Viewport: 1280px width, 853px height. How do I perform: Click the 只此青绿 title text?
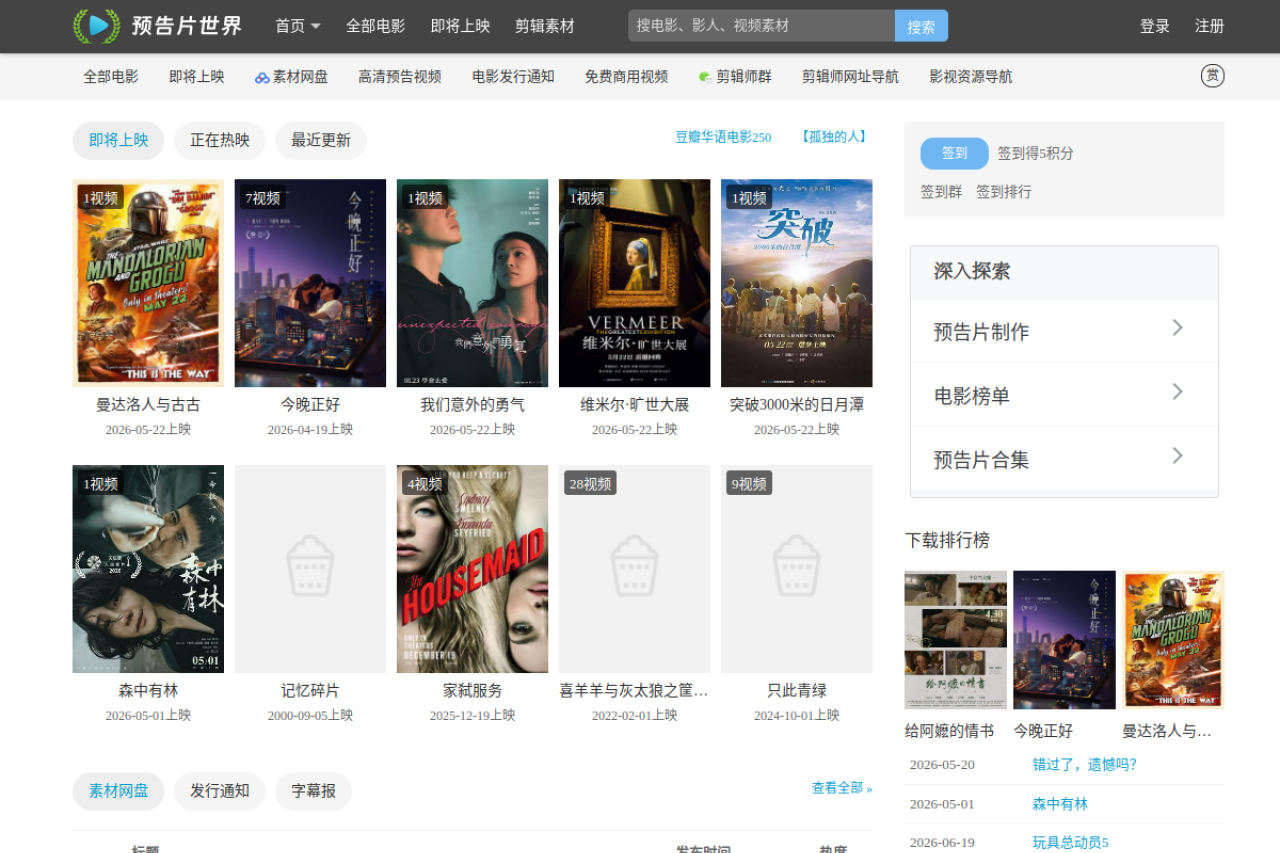click(796, 691)
